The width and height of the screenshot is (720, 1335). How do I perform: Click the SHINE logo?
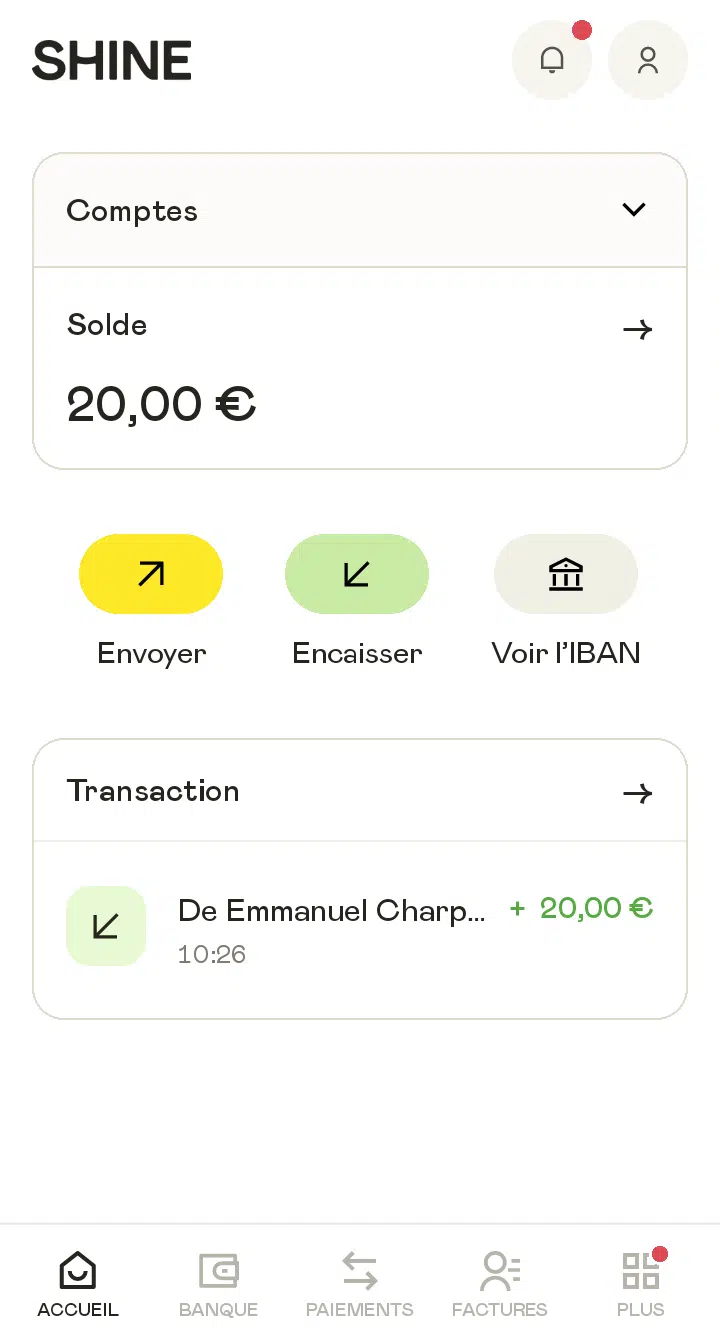click(x=112, y=61)
